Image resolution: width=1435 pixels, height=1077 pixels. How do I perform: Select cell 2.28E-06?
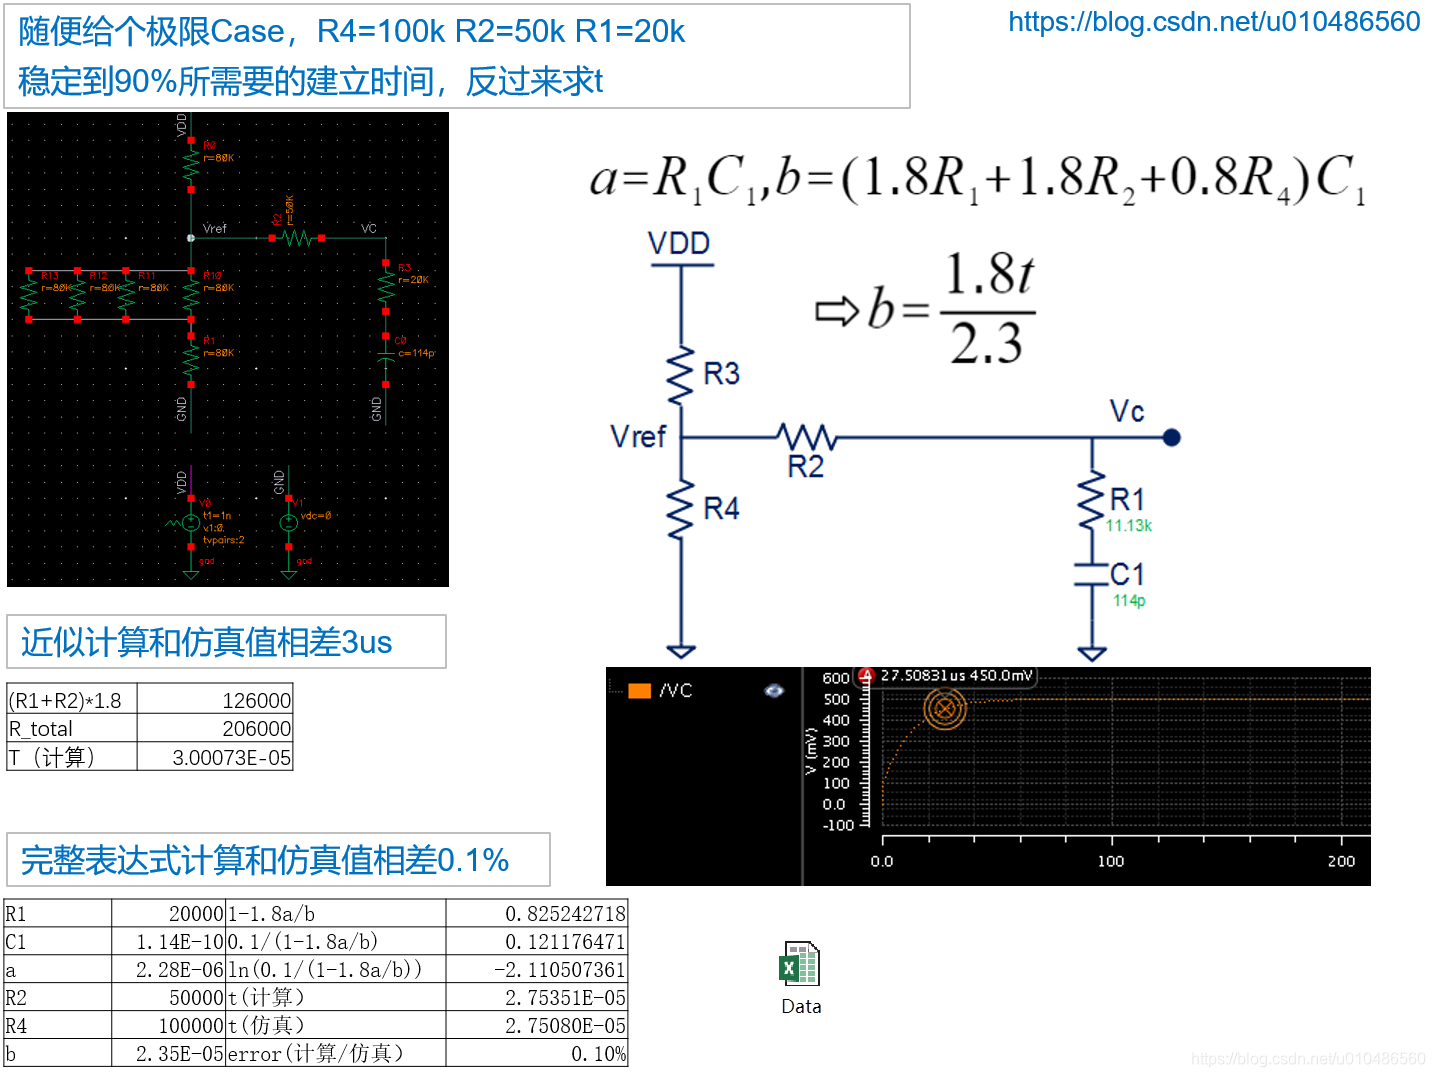point(168,969)
